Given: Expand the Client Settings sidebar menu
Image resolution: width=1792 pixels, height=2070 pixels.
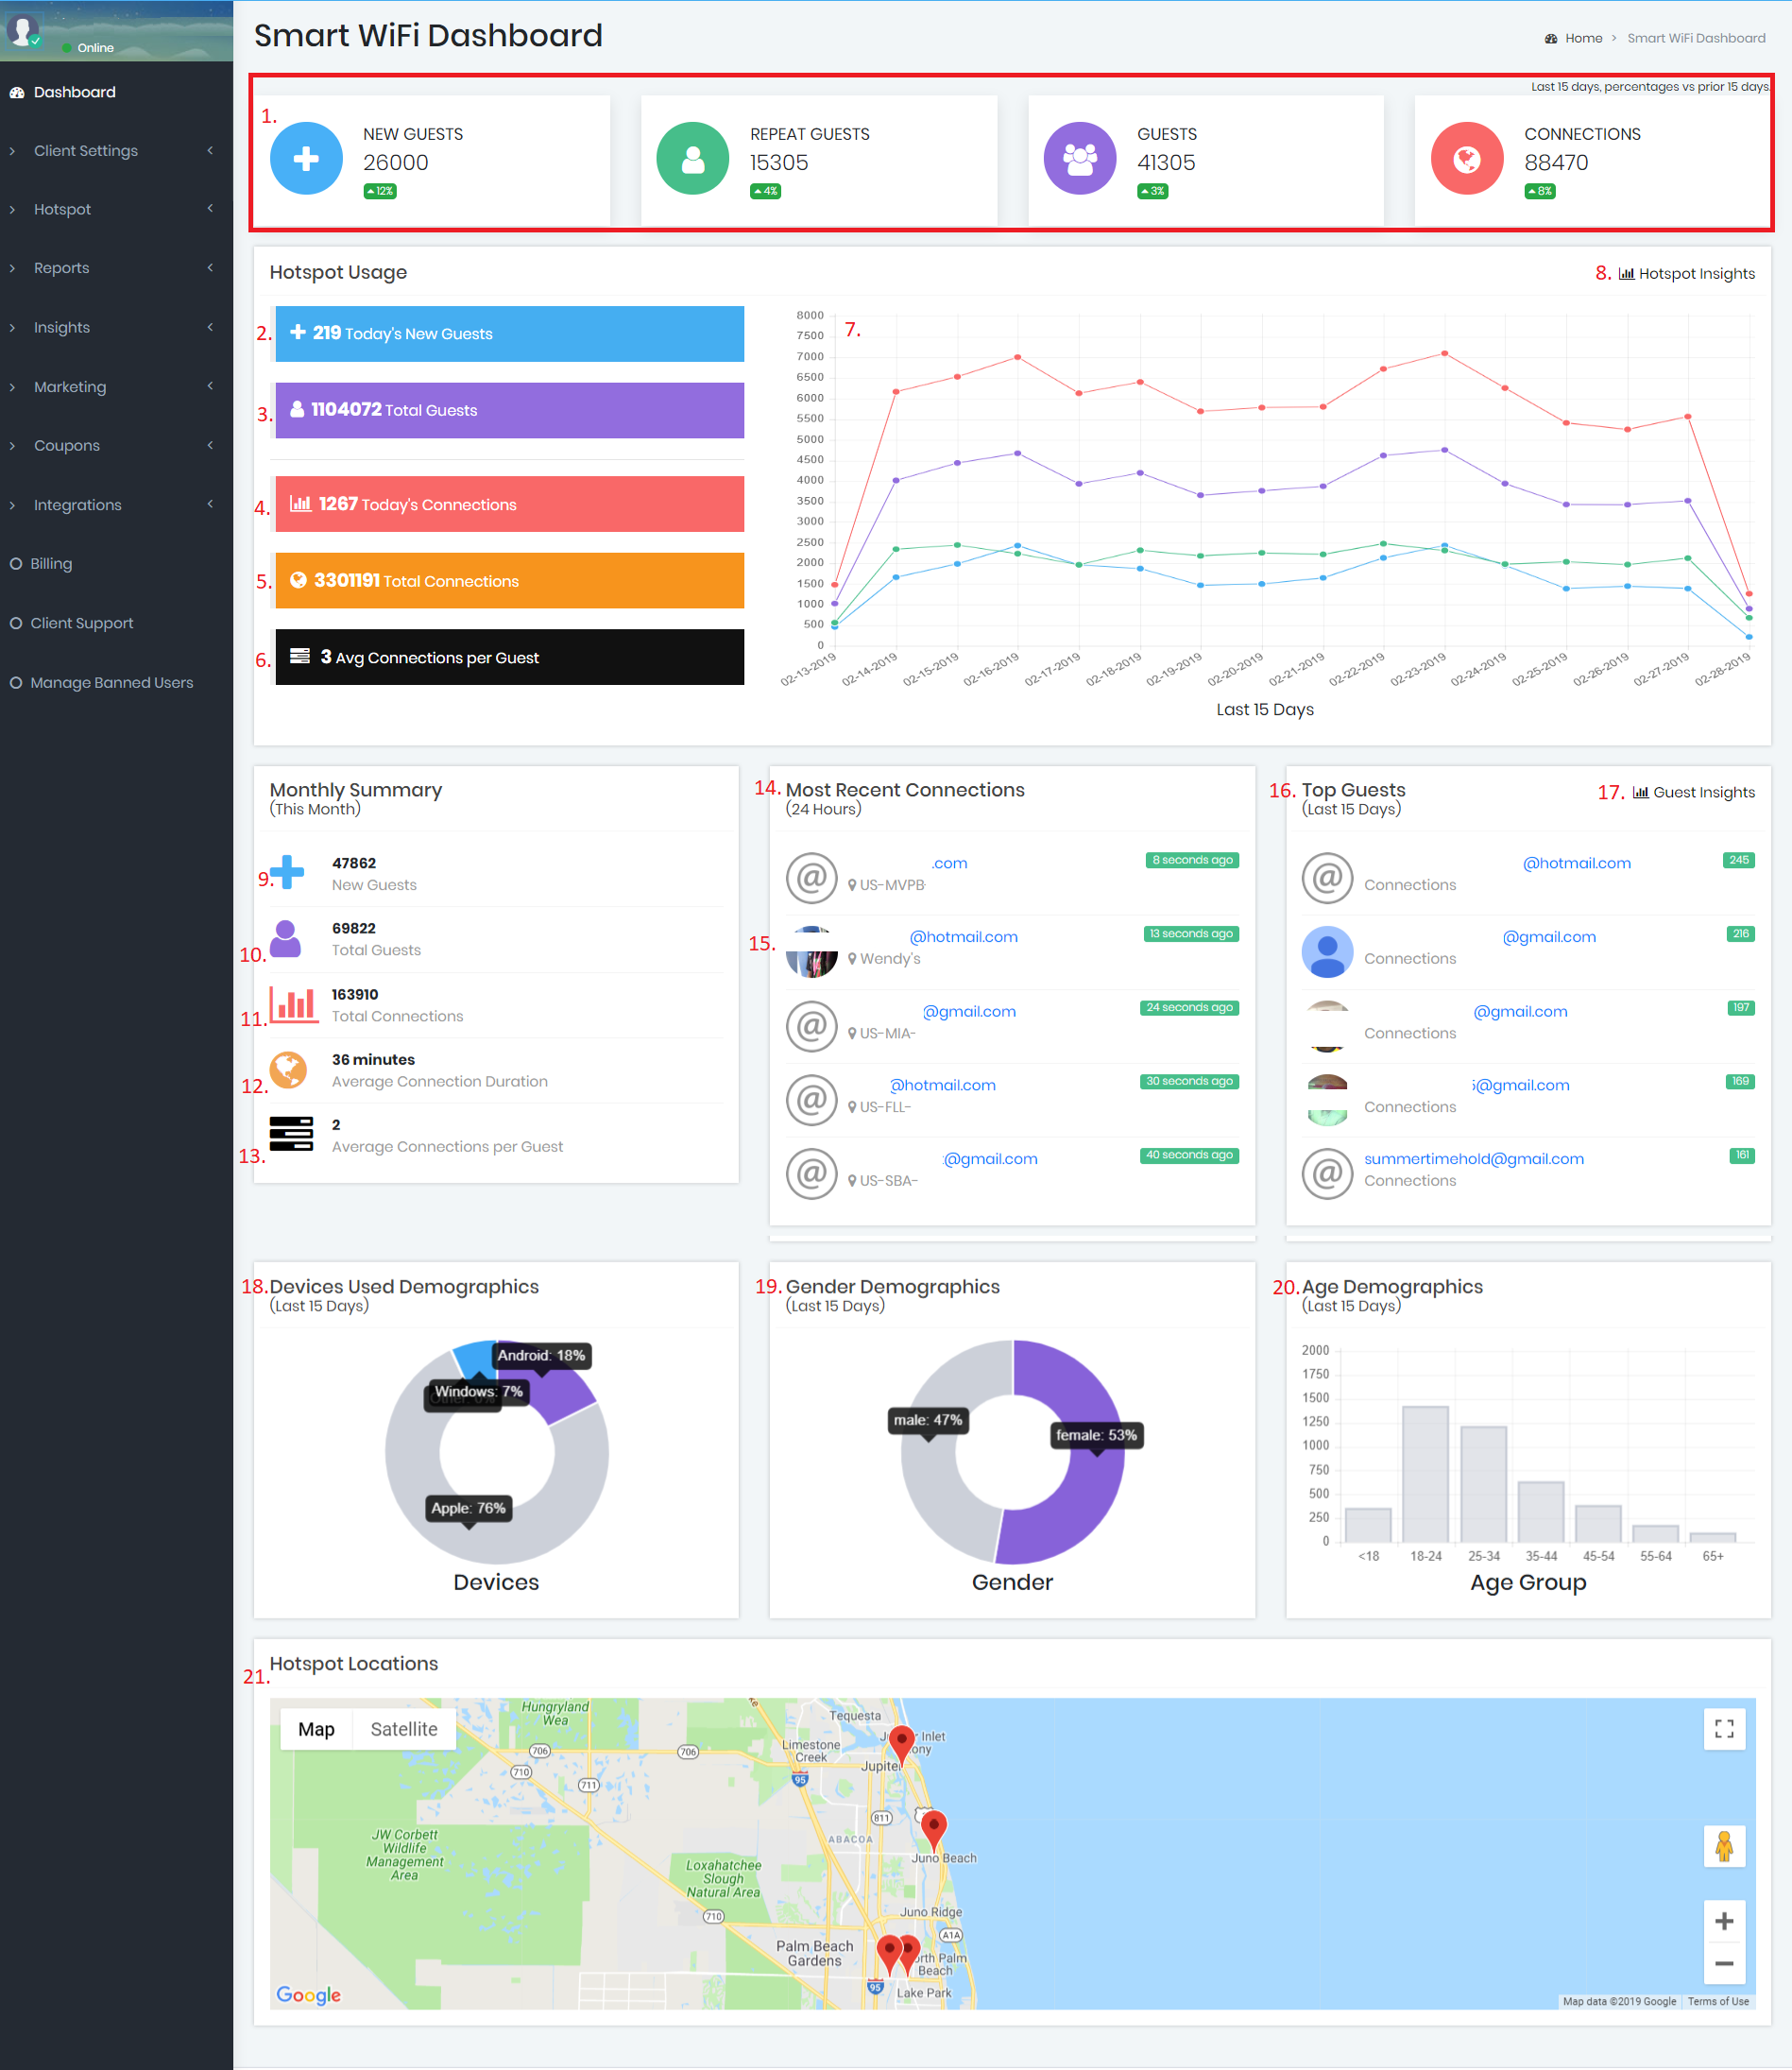Looking at the screenshot, I should point(116,151).
